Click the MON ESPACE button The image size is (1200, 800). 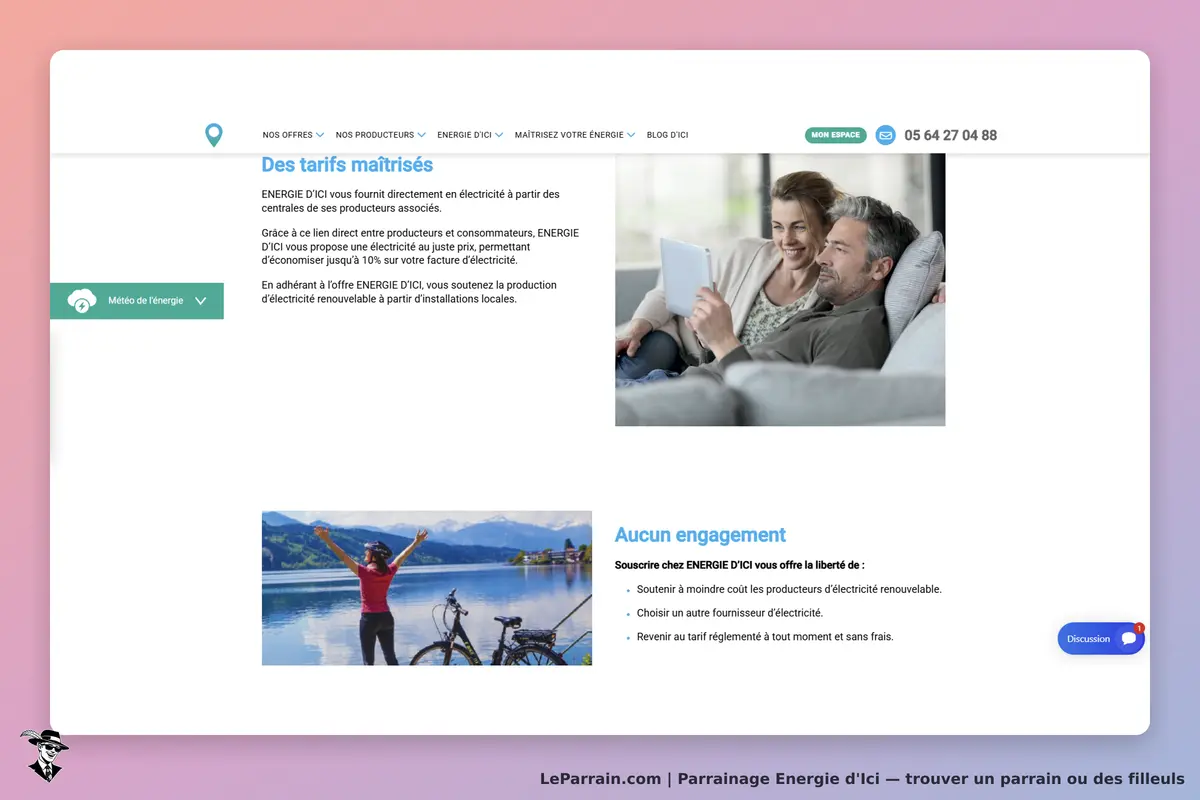835,135
